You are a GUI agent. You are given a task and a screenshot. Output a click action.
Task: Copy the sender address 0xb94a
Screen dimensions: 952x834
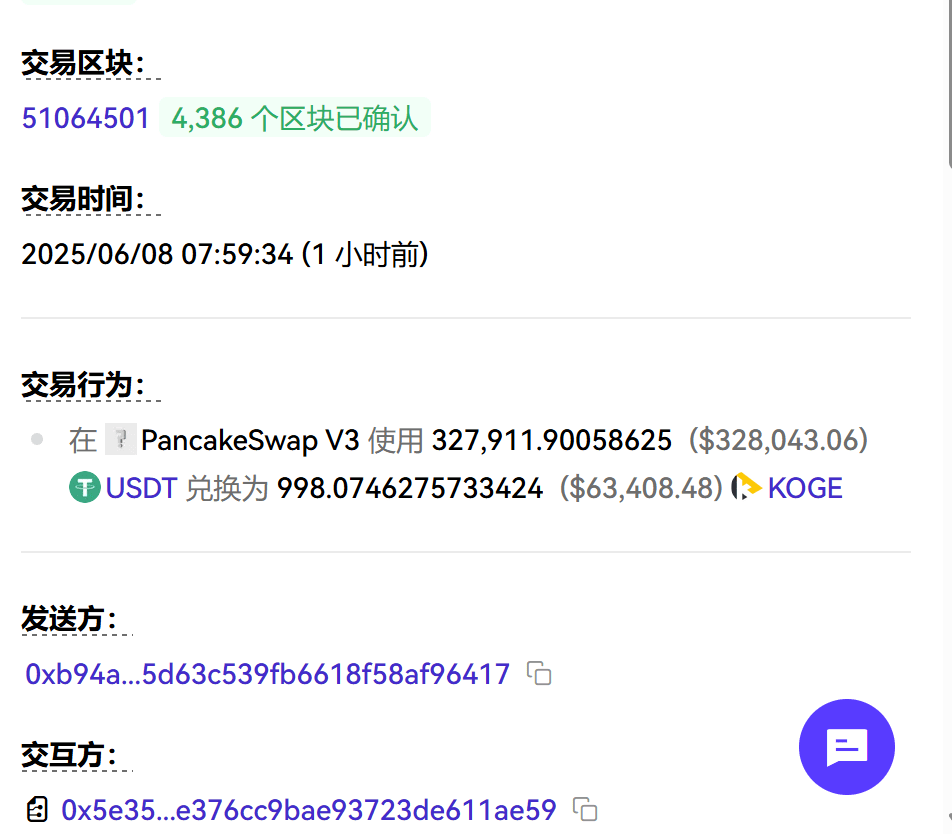pyautogui.click(x=539, y=674)
